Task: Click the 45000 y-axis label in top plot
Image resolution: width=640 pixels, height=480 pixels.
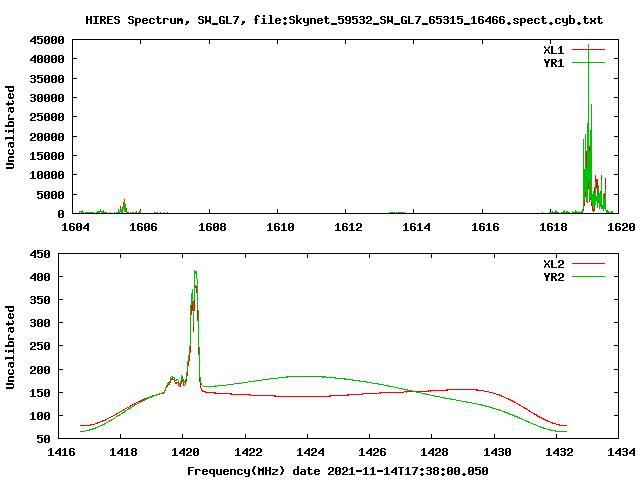Action: click(x=47, y=40)
